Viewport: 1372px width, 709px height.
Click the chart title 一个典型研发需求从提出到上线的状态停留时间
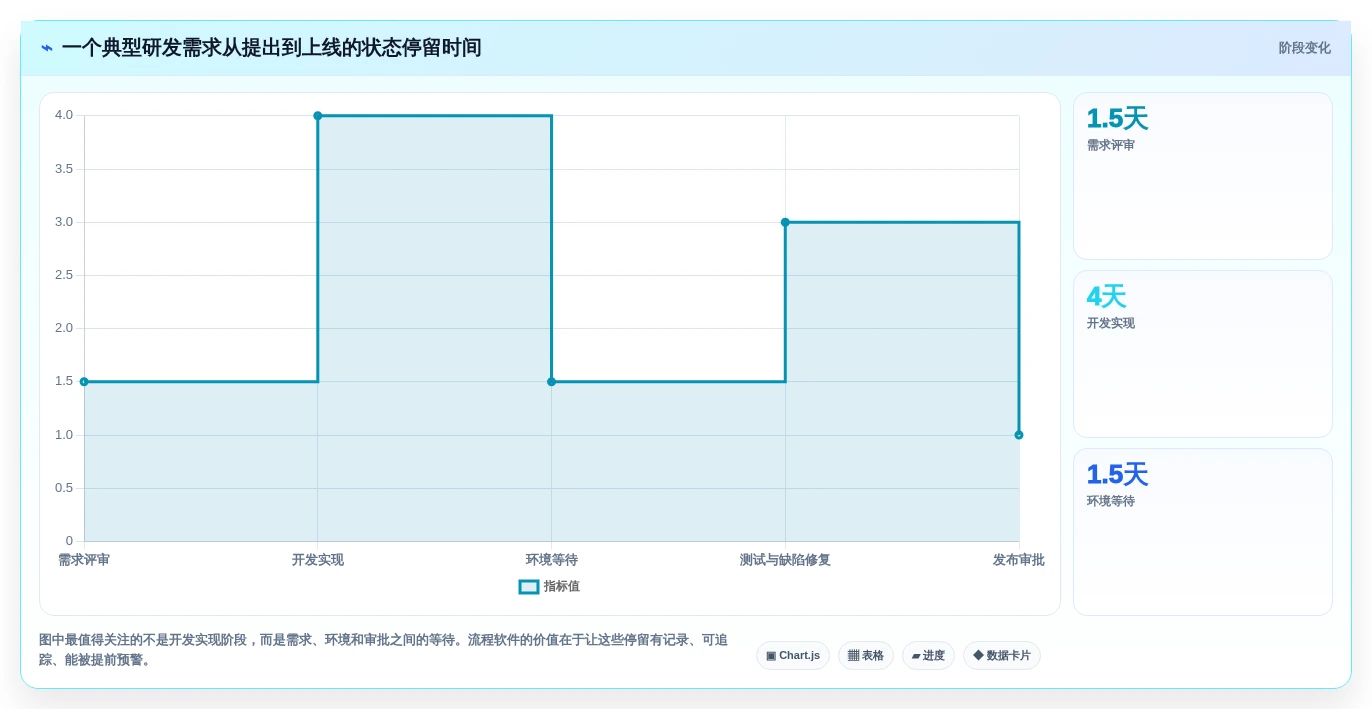(272, 48)
